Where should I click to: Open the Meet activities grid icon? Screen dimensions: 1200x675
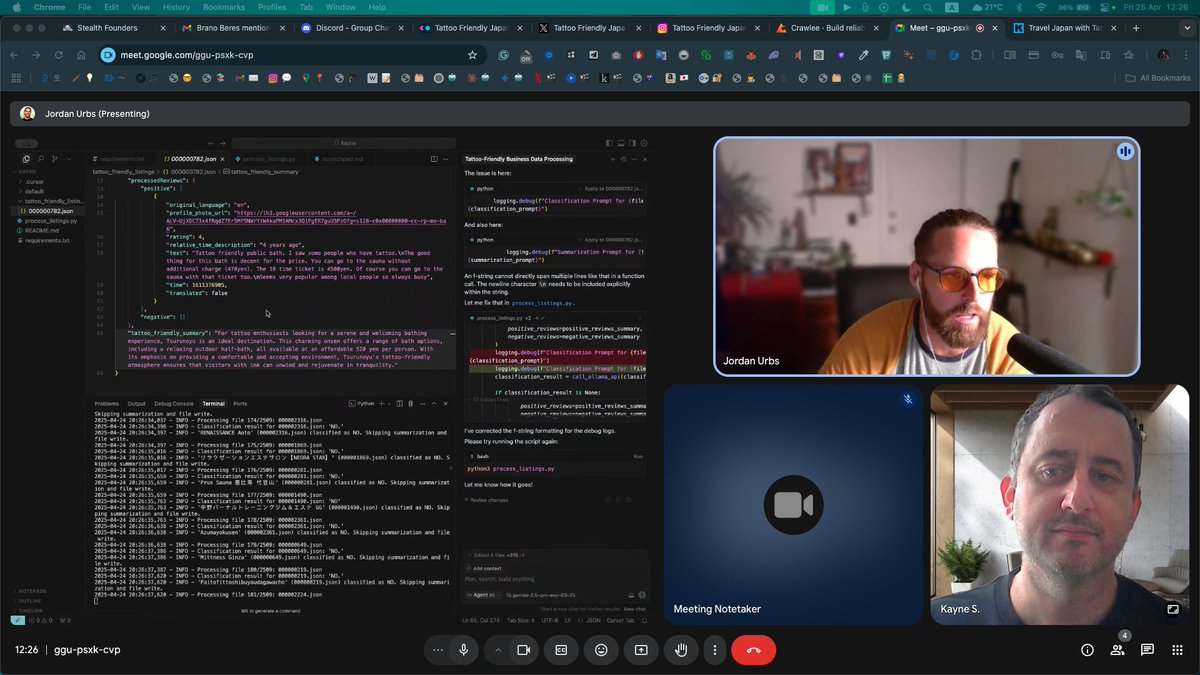point(1176,650)
